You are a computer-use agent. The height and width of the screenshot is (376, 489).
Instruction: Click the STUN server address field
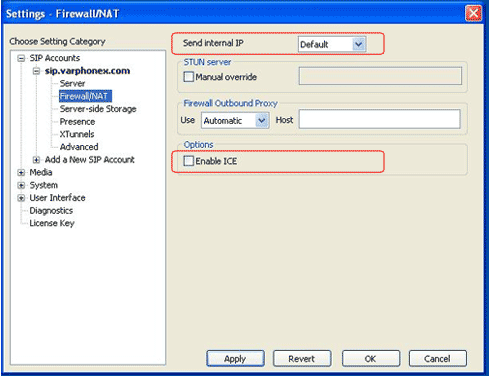tap(380, 76)
